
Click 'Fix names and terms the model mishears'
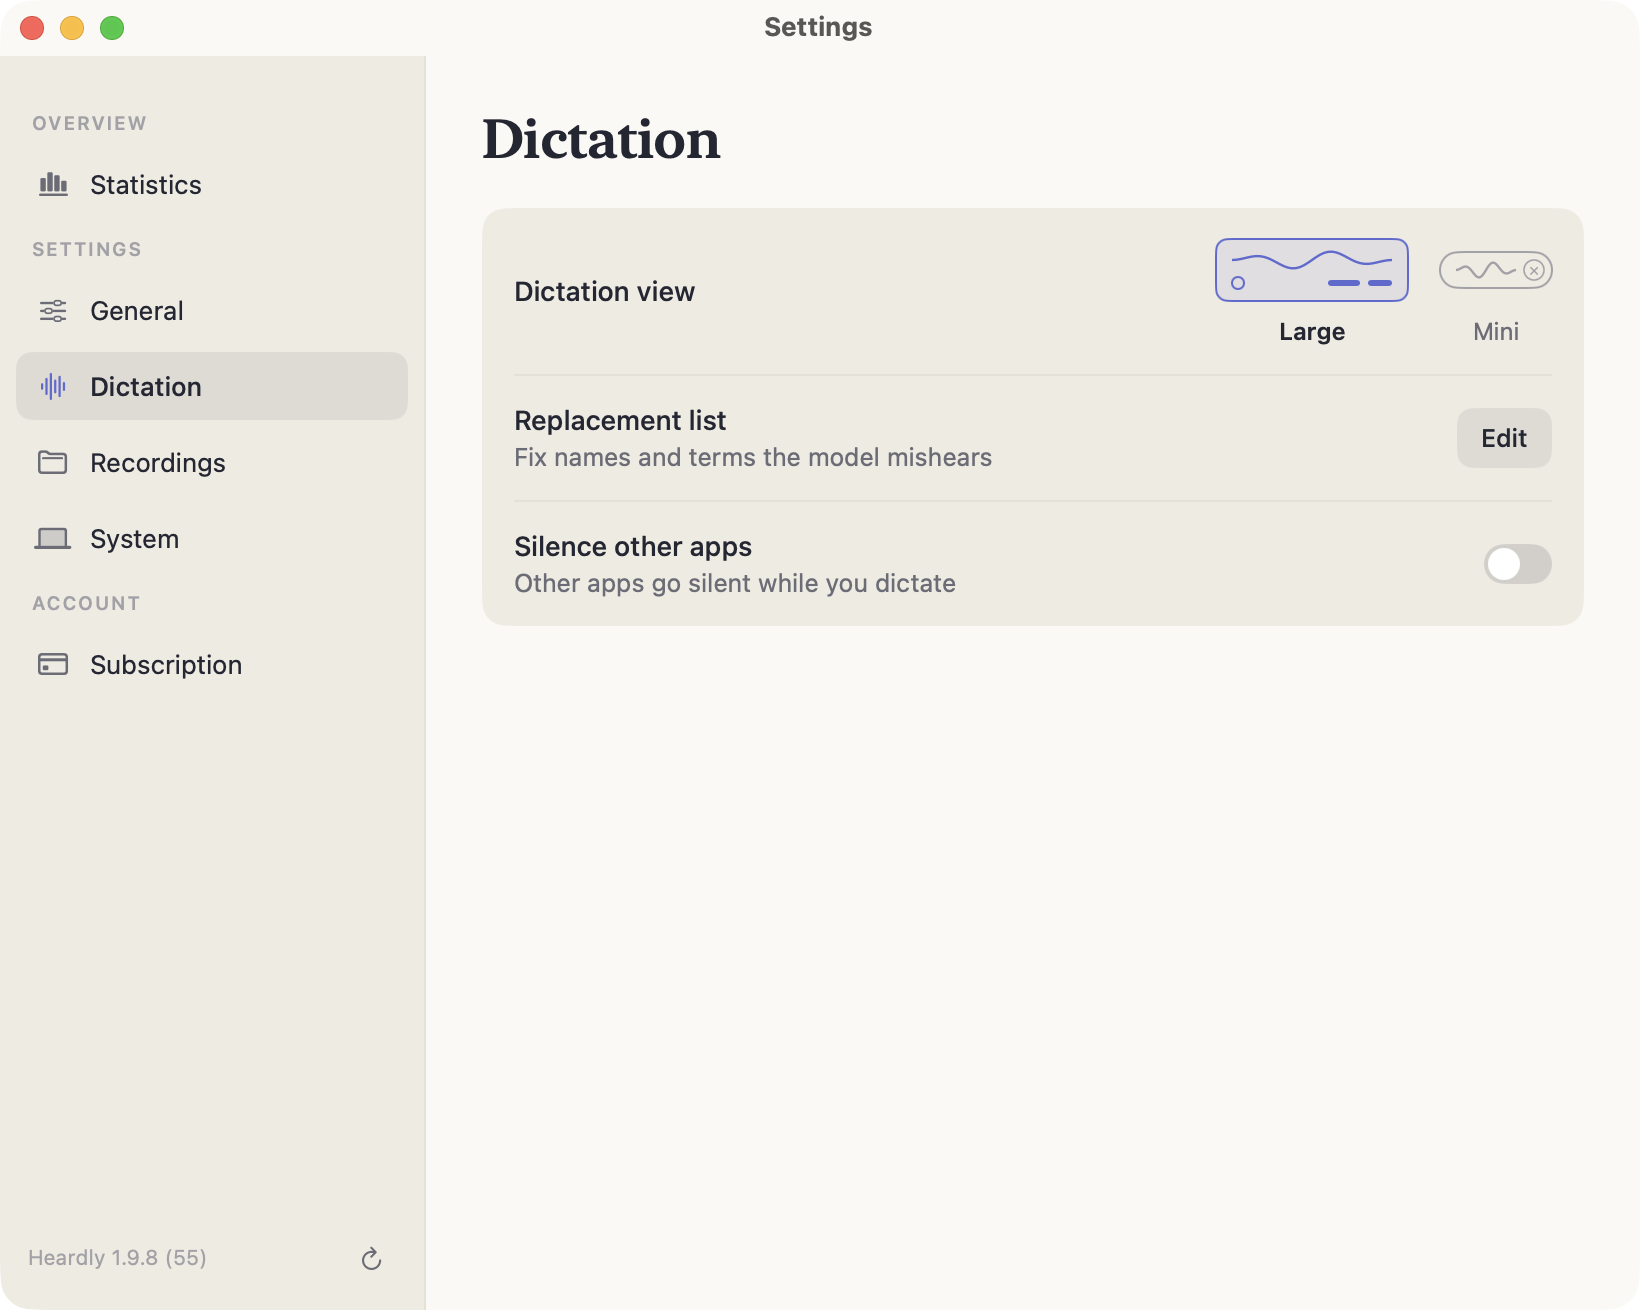[753, 458]
